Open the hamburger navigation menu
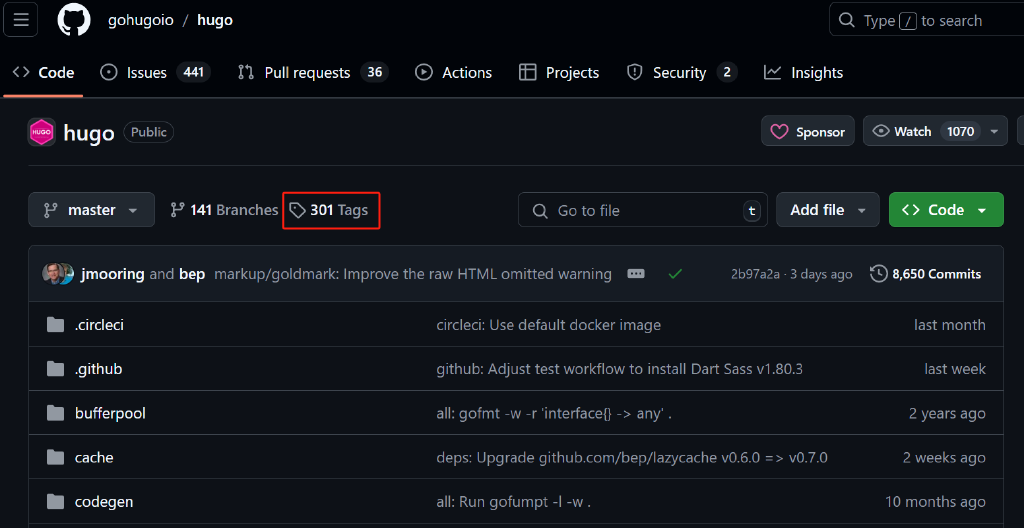 pyautogui.click(x=21, y=20)
